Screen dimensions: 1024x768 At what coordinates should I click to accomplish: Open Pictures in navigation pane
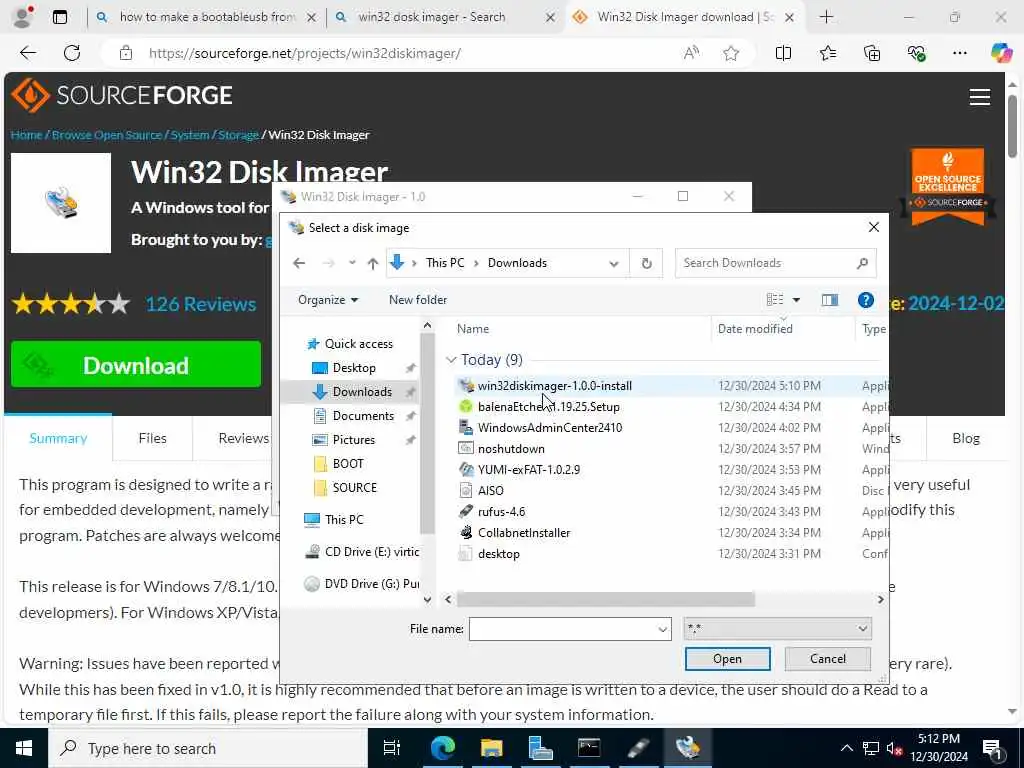353,440
